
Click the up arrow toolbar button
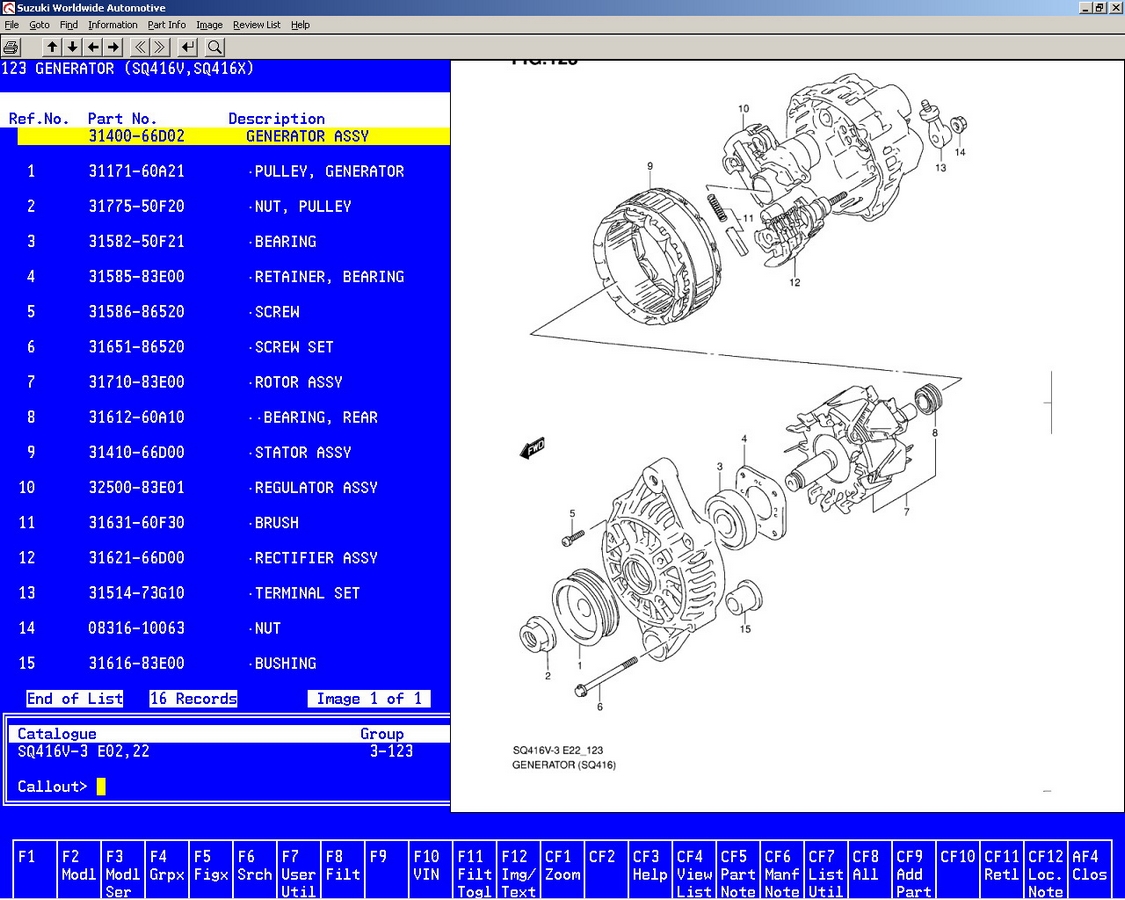coord(52,47)
